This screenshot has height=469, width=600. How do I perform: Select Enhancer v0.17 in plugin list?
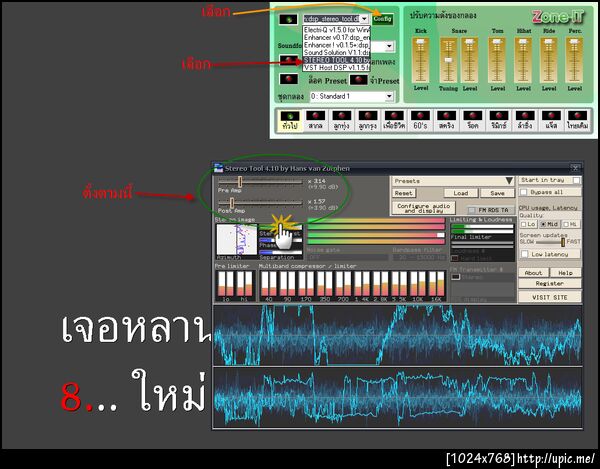coord(337,37)
